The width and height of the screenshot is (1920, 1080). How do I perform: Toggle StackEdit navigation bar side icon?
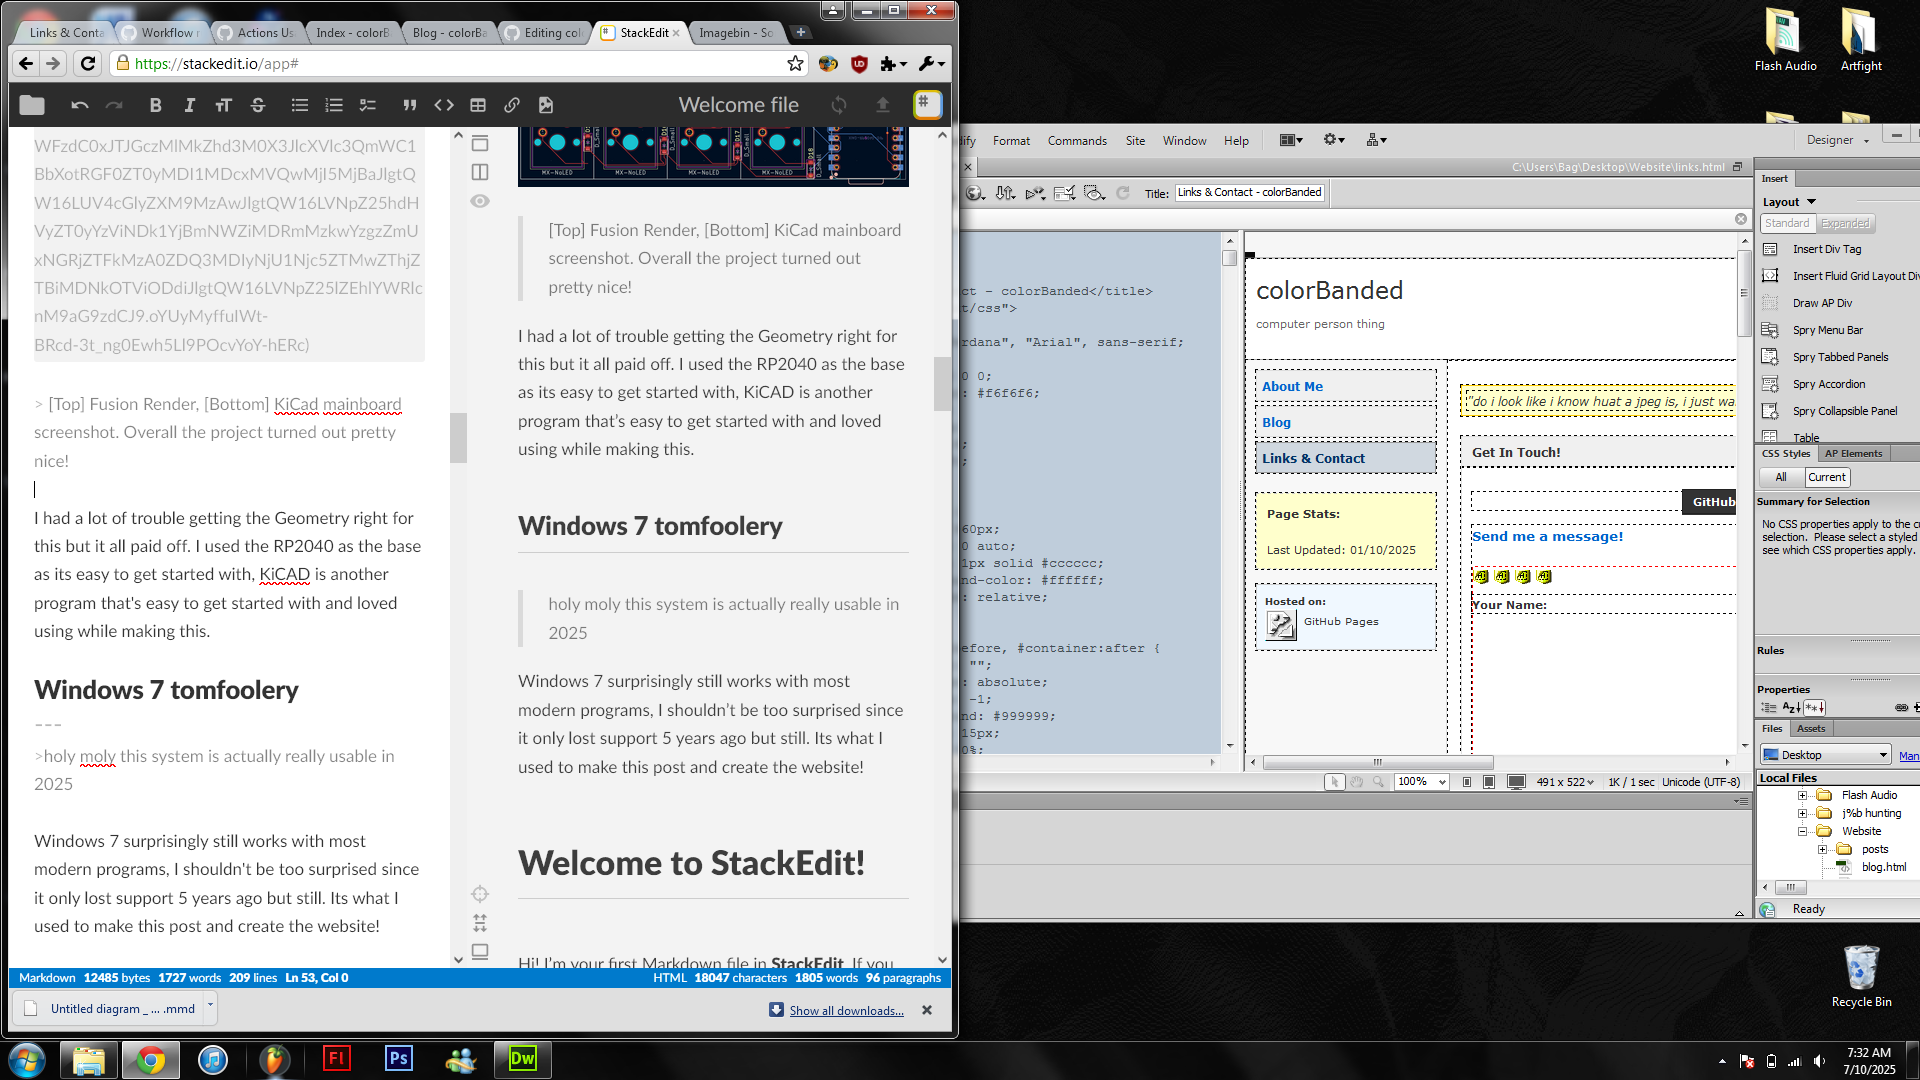click(x=480, y=143)
